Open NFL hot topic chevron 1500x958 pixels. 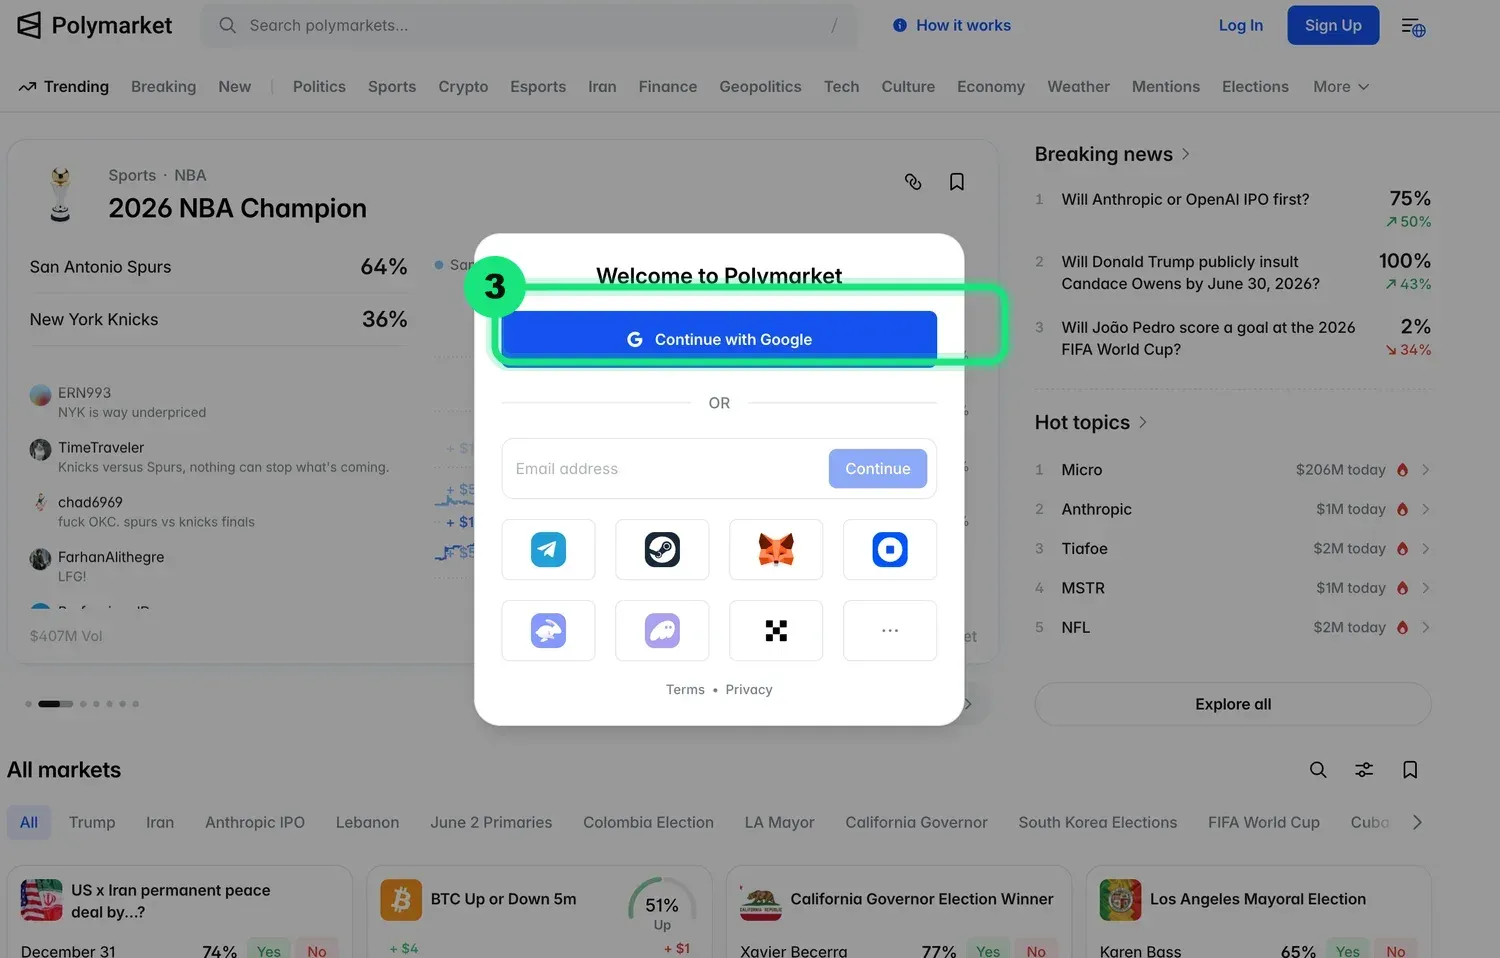tap(1425, 628)
